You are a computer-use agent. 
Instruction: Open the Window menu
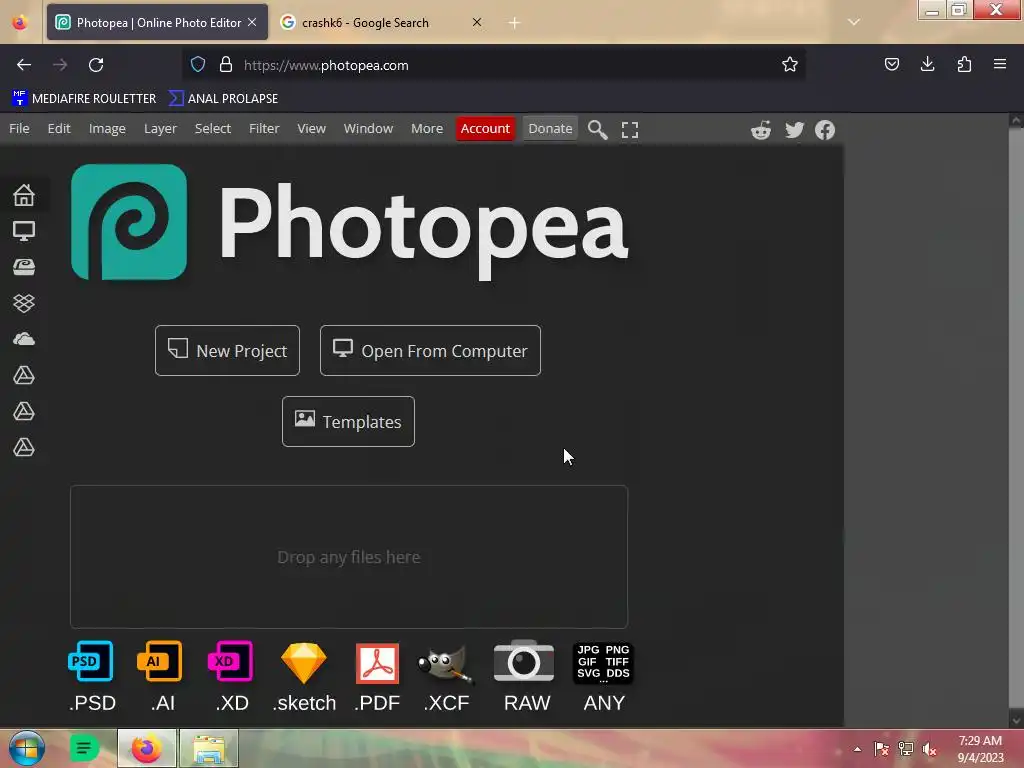point(368,129)
